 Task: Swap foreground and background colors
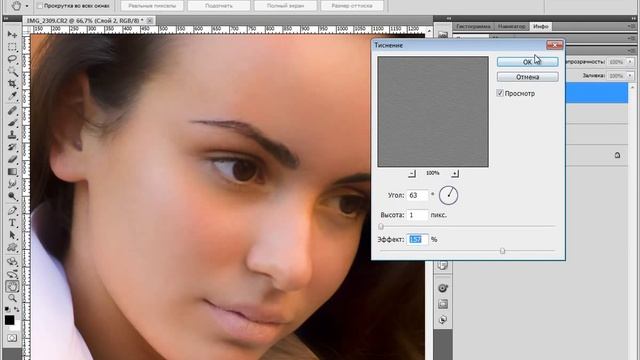pyautogui.click(x=17, y=309)
